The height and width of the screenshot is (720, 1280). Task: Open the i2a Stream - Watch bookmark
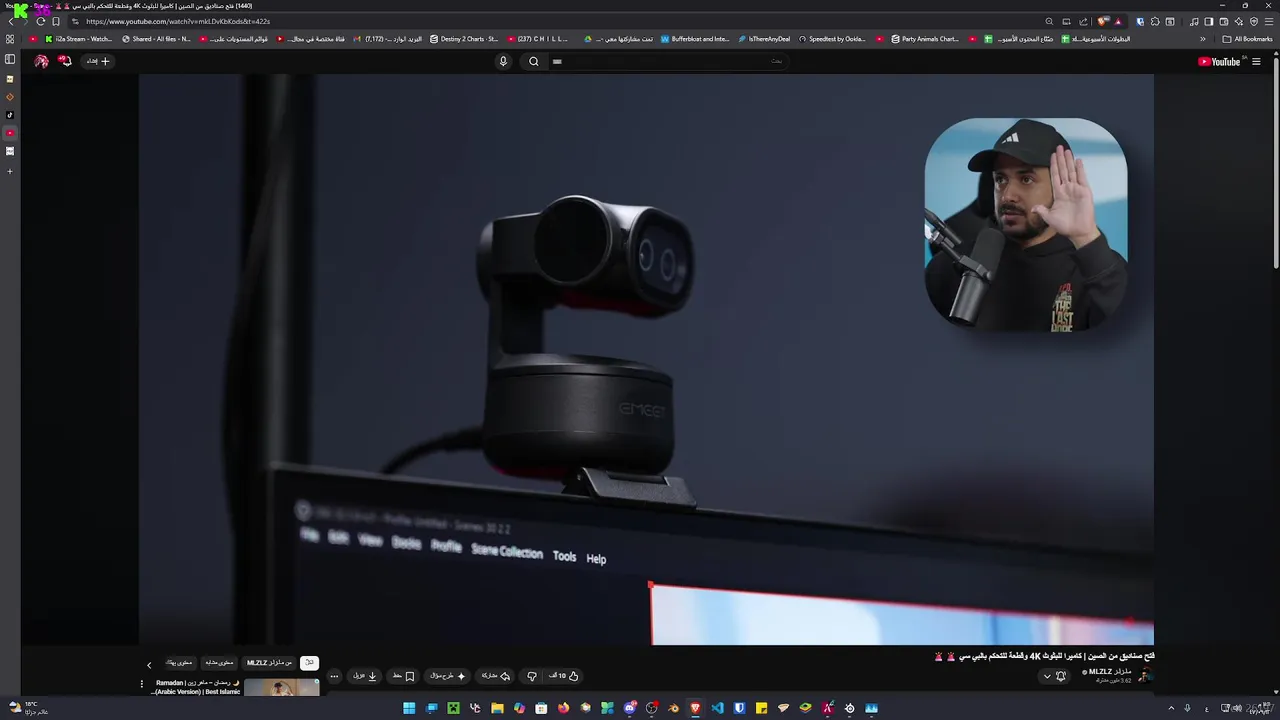tap(79, 39)
